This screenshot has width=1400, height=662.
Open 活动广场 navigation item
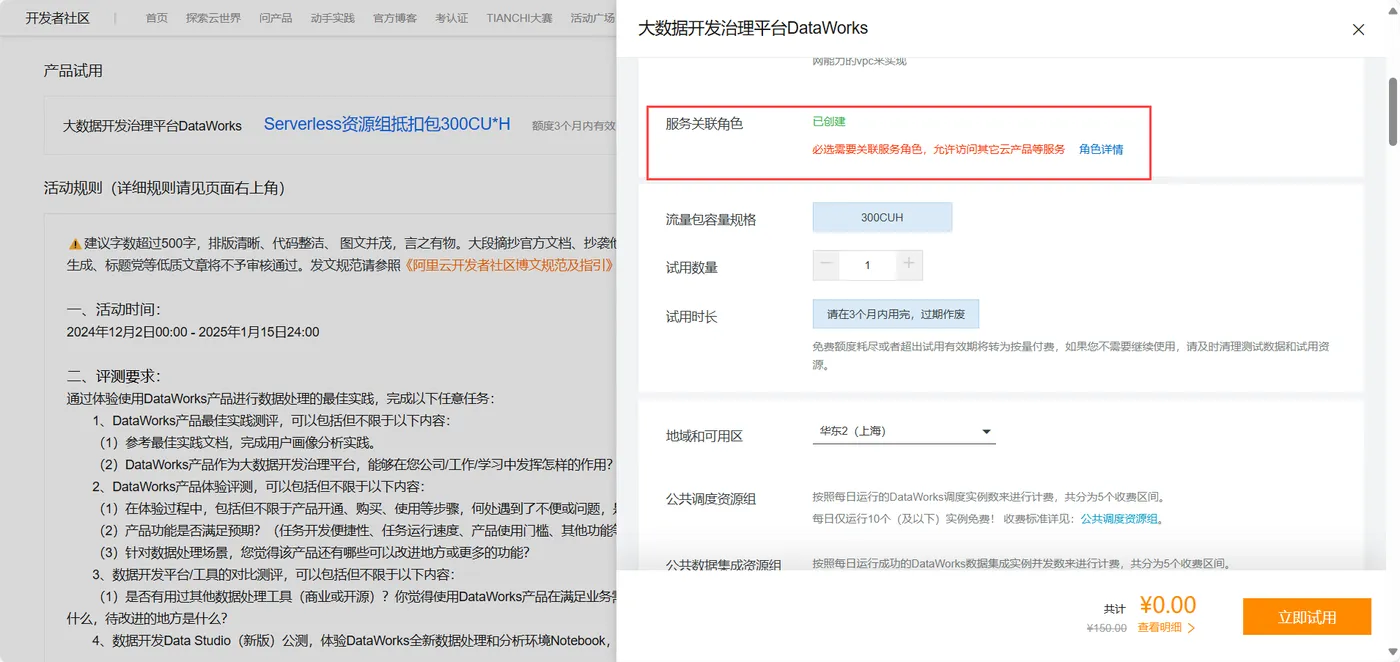592,18
